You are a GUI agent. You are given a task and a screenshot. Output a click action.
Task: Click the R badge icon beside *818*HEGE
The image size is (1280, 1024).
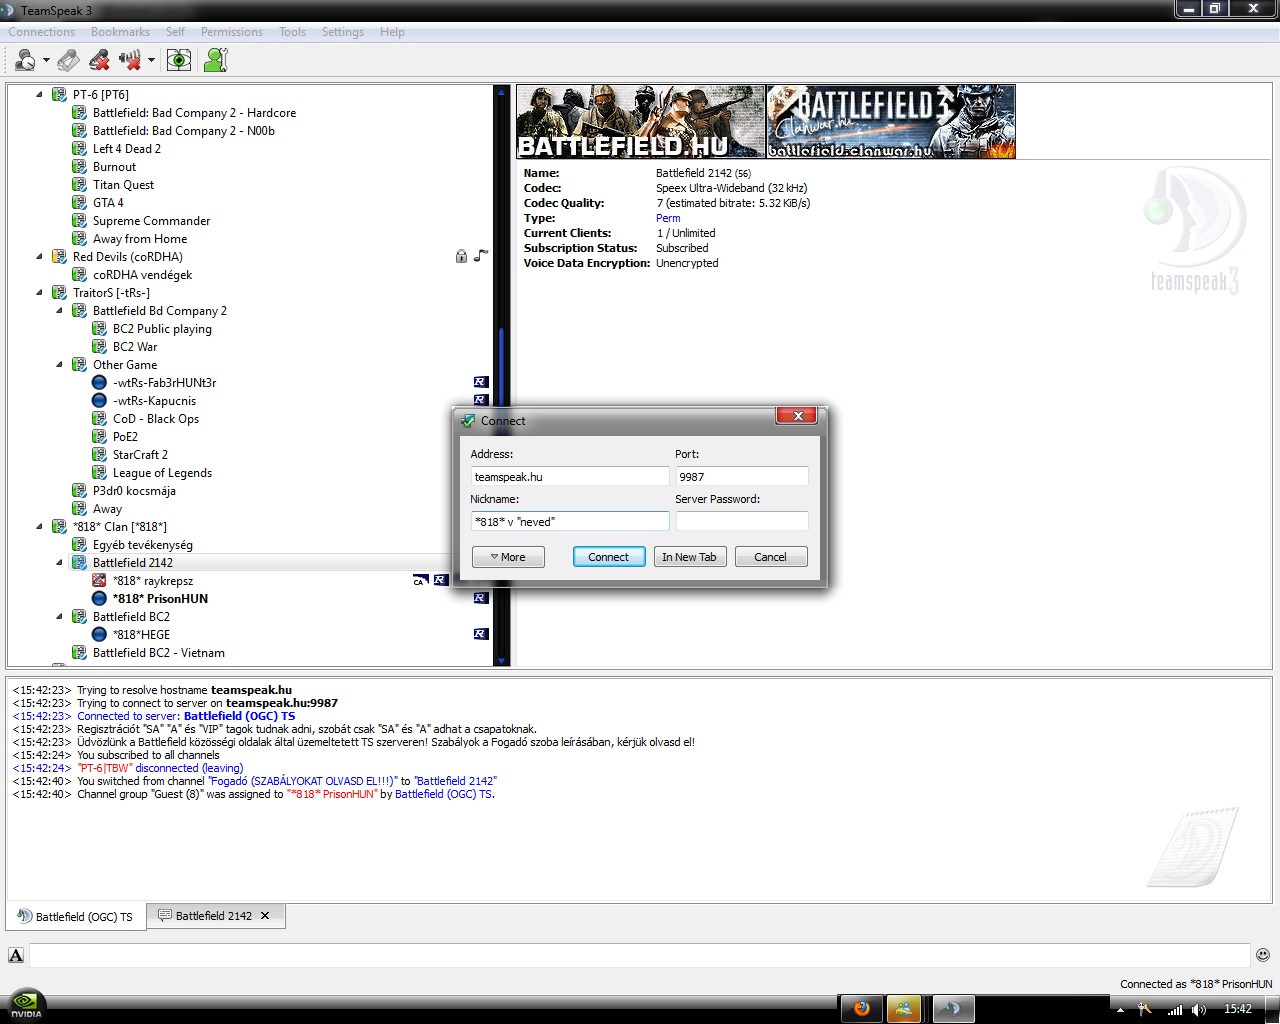[481, 634]
